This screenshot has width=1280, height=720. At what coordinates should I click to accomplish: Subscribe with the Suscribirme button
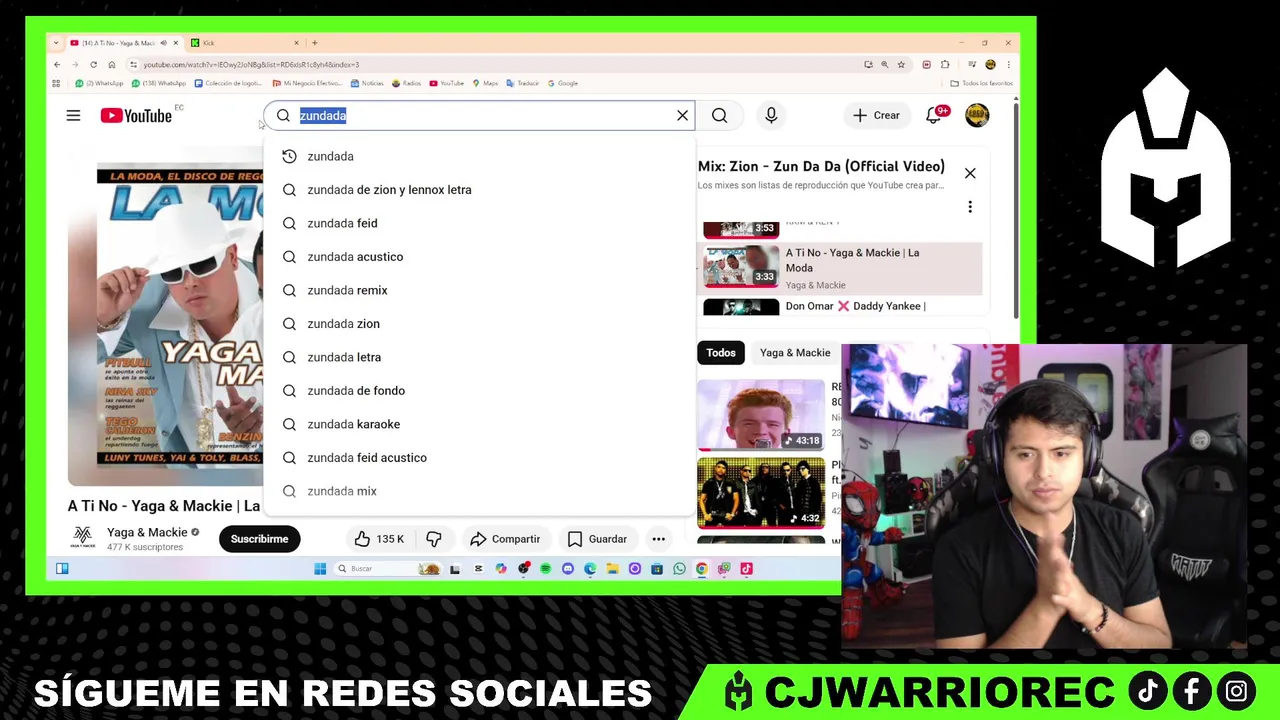[259, 539]
